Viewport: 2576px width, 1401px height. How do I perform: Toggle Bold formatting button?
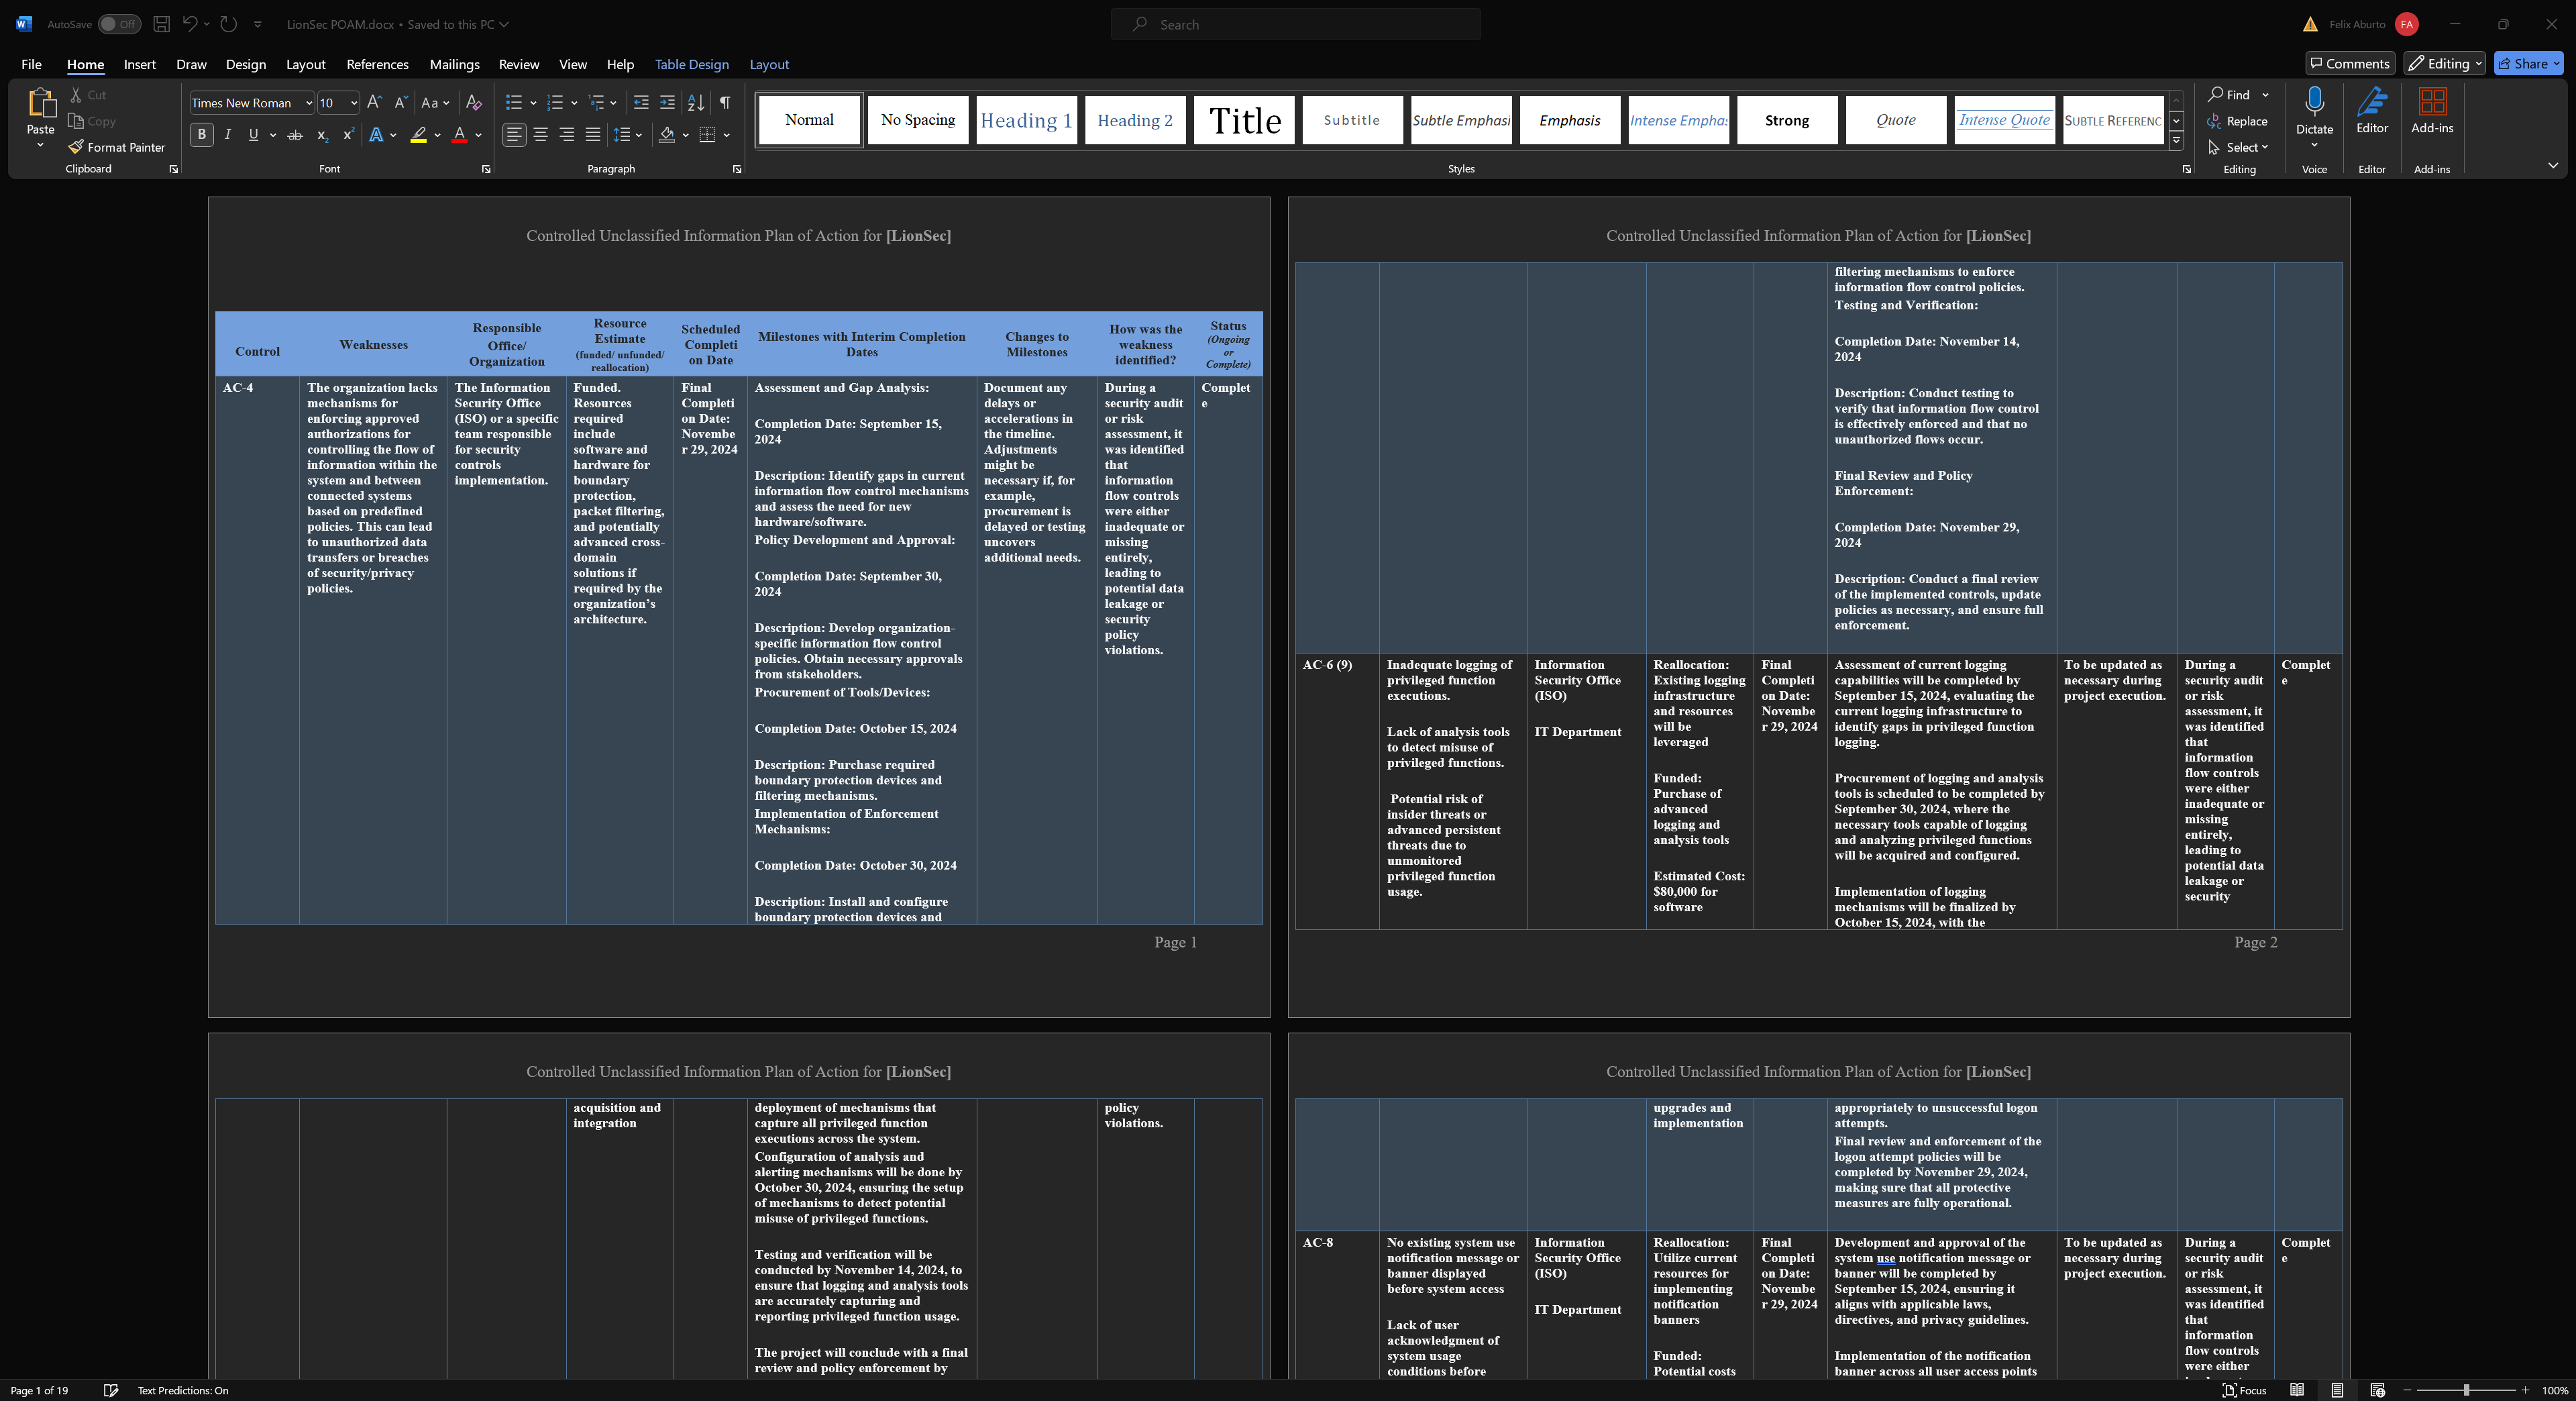[201, 135]
